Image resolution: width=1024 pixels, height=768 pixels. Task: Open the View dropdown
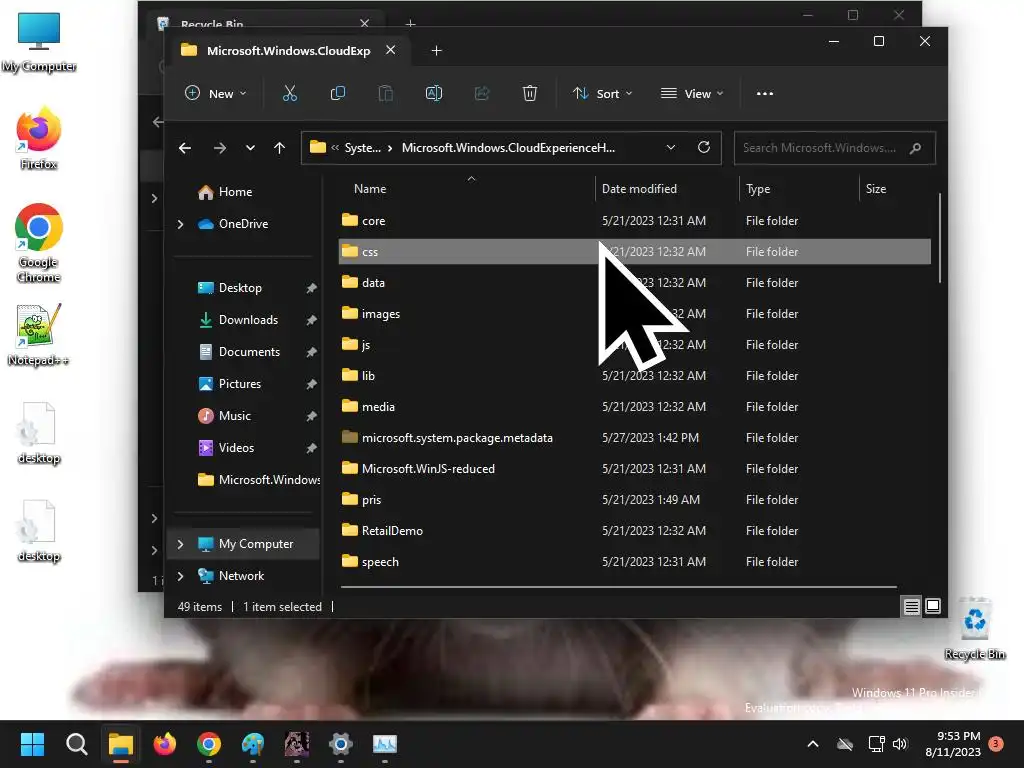pos(692,93)
